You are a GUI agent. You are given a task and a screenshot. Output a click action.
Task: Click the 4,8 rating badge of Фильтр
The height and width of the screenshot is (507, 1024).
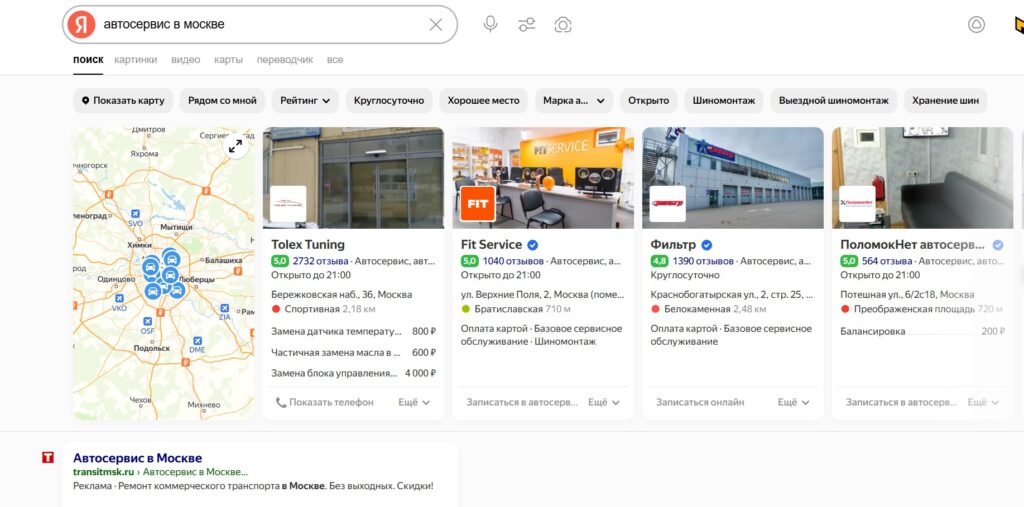tap(660, 261)
